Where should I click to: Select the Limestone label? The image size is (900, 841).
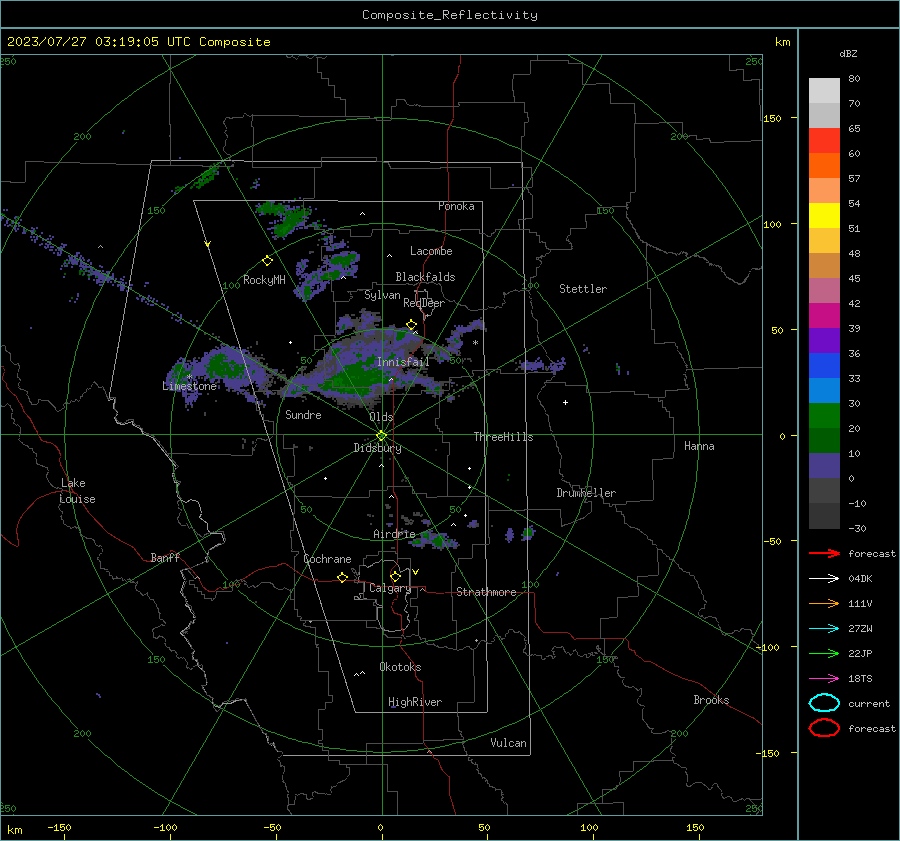tap(189, 386)
